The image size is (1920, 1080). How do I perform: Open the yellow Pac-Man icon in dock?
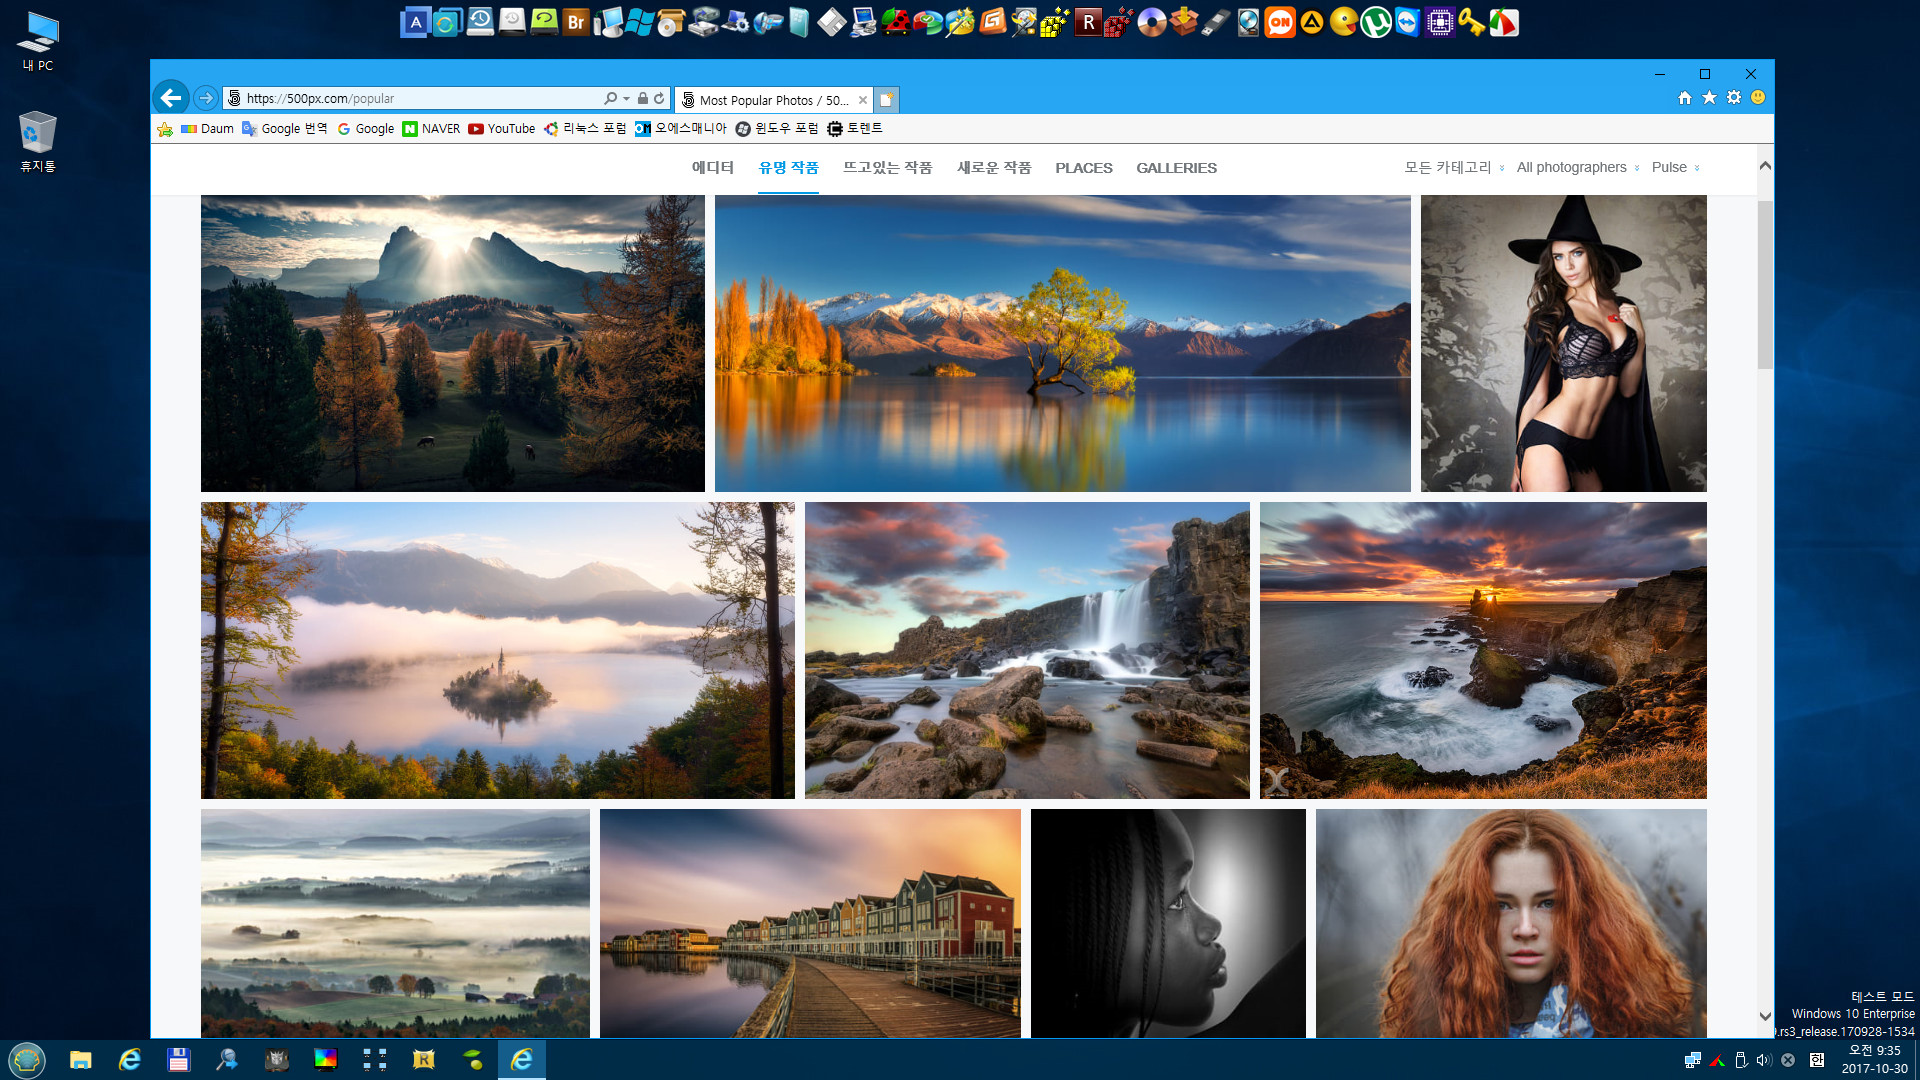click(x=1344, y=22)
